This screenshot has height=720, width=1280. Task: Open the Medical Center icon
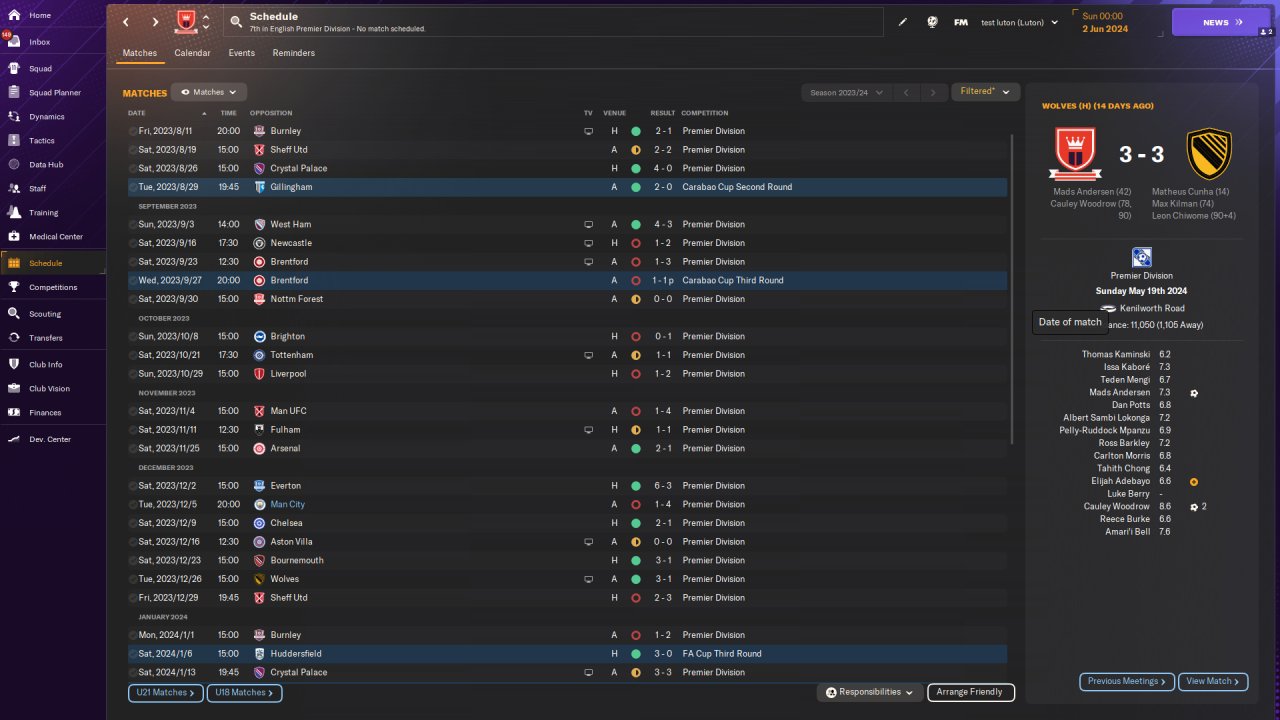[13, 237]
